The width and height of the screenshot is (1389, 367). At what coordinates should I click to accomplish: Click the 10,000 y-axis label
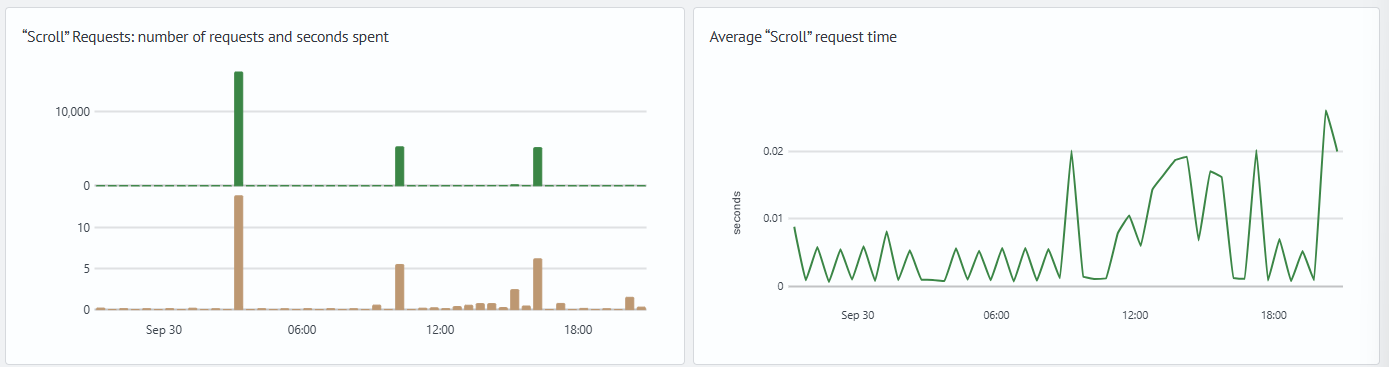click(73, 111)
